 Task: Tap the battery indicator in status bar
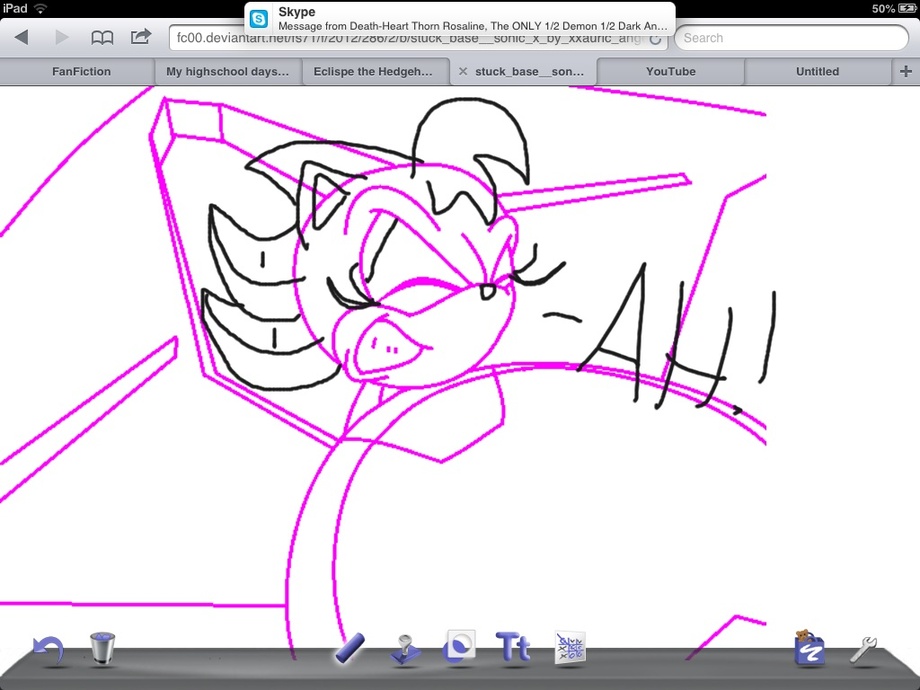point(907,8)
